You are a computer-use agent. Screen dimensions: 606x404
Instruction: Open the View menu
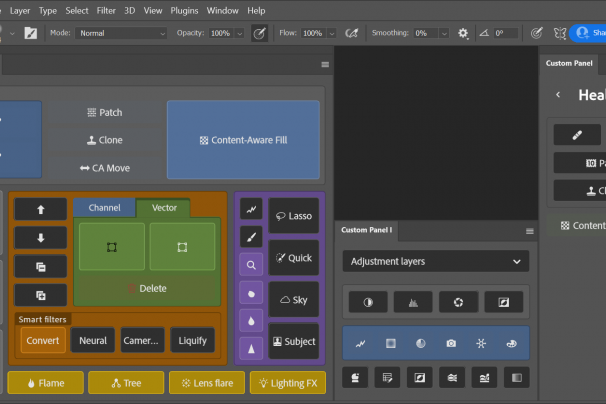click(153, 11)
